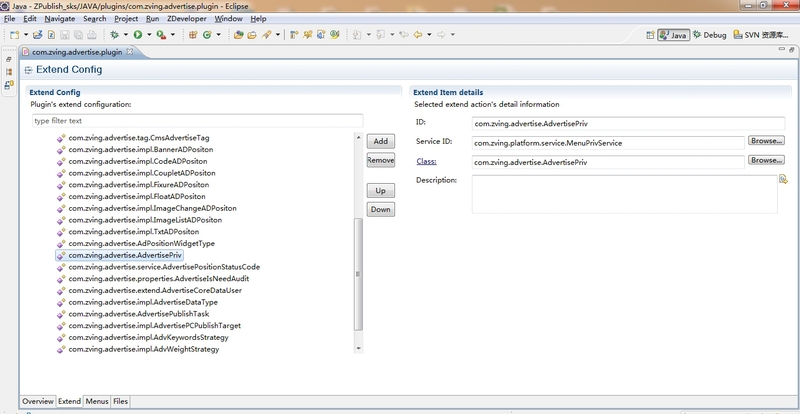
Task: Click the Class hyperlink label
Action: tap(426, 160)
